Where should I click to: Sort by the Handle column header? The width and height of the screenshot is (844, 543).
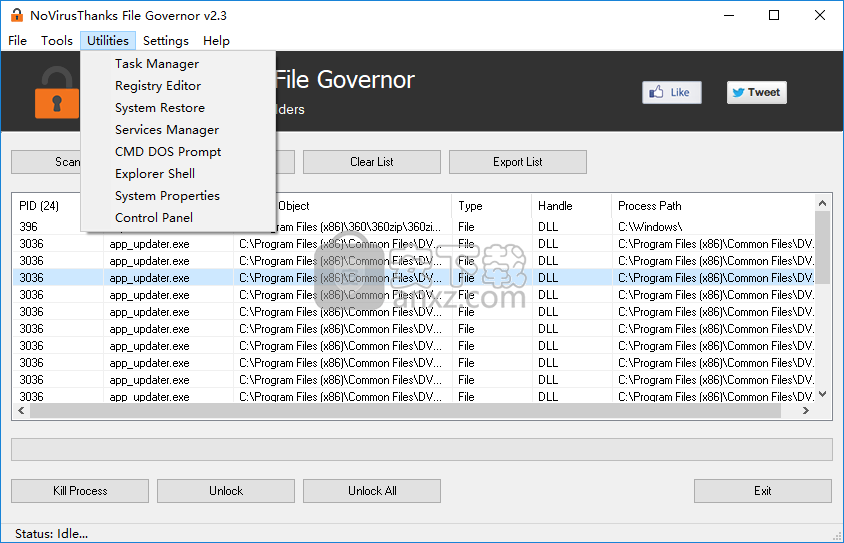tap(571, 206)
